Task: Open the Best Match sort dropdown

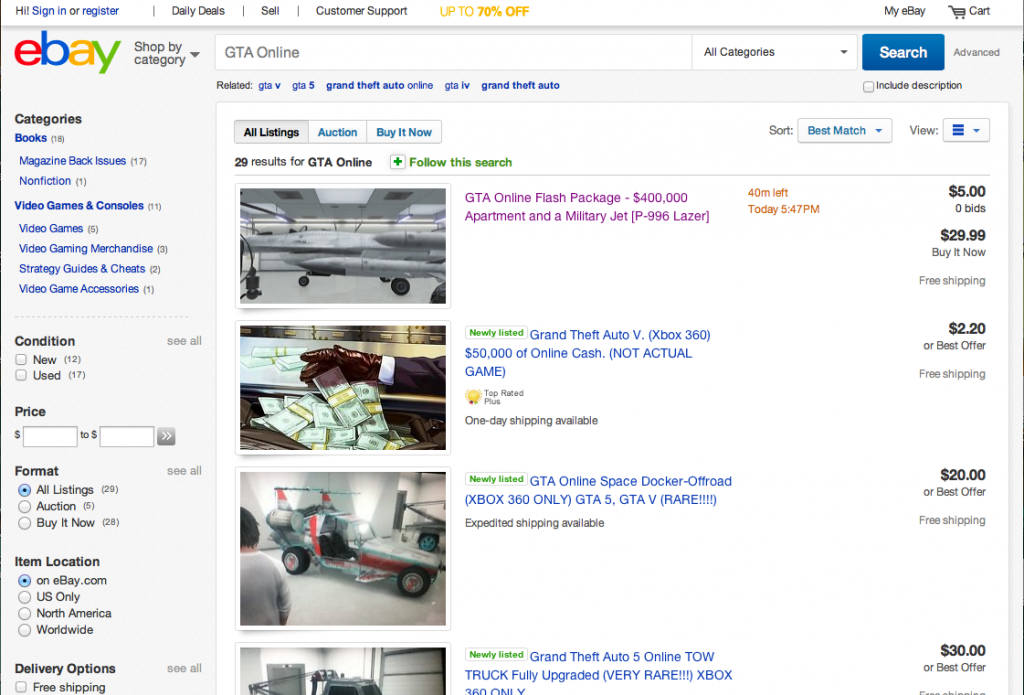Action: pyautogui.click(x=844, y=130)
